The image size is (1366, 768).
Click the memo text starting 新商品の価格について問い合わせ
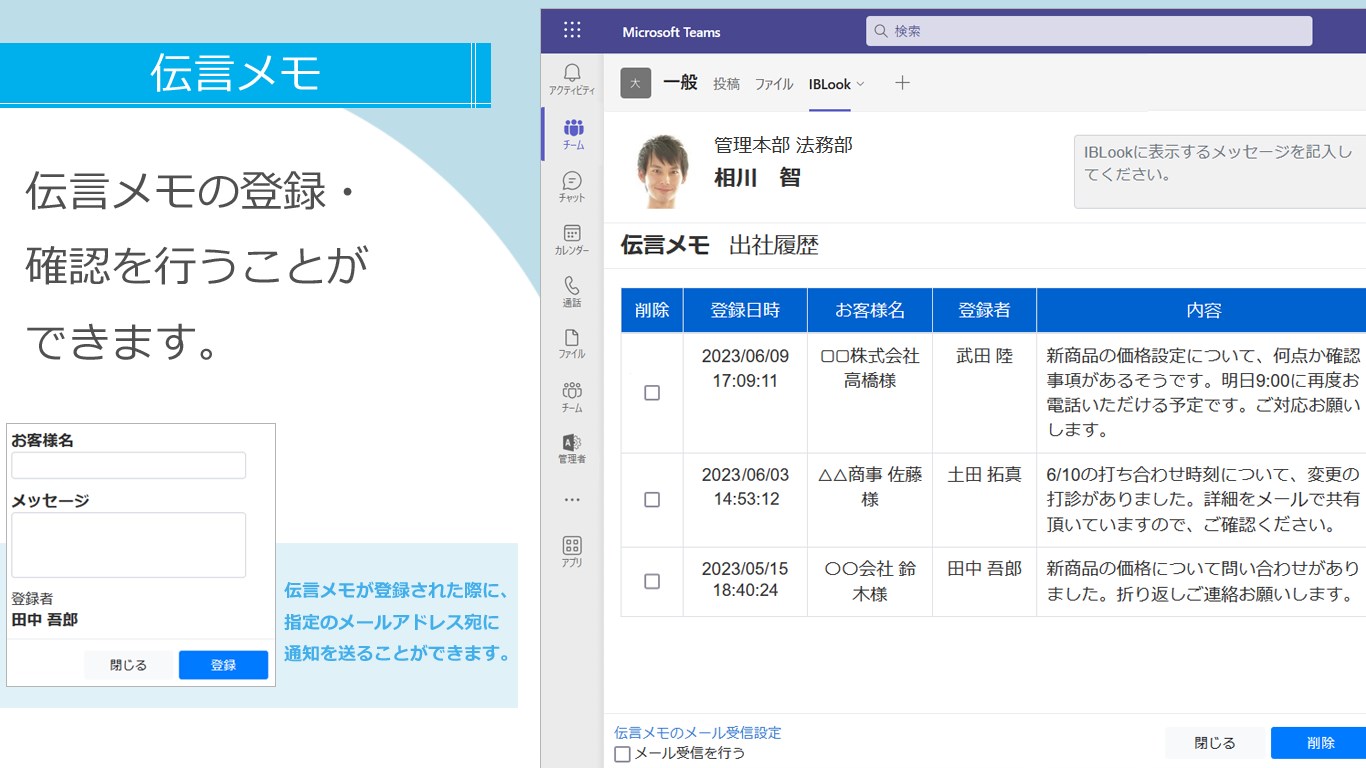click(1203, 581)
